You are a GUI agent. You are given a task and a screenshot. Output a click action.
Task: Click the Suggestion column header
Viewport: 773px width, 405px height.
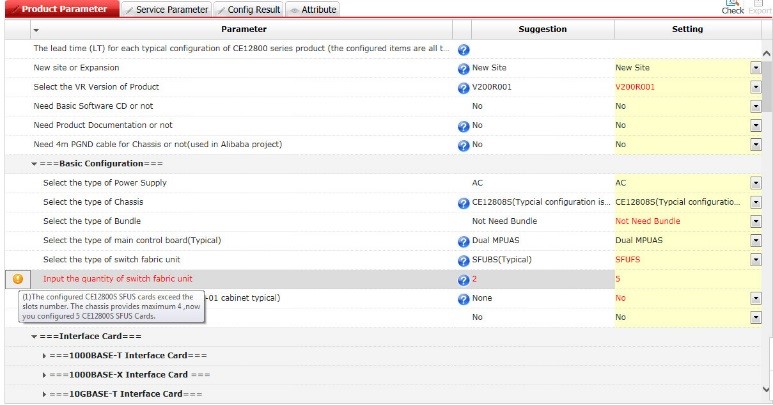[x=542, y=29]
